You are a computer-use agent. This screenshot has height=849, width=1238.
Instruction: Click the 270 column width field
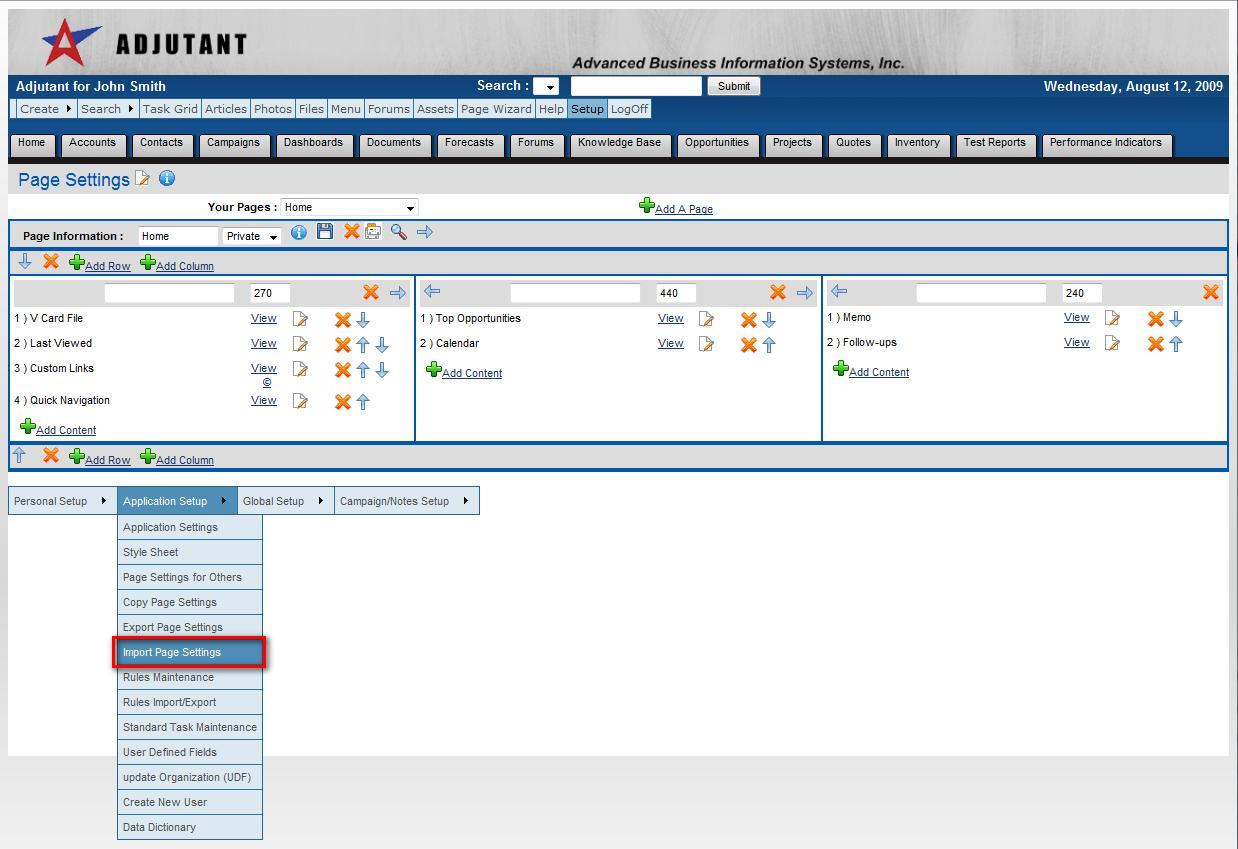point(269,293)
